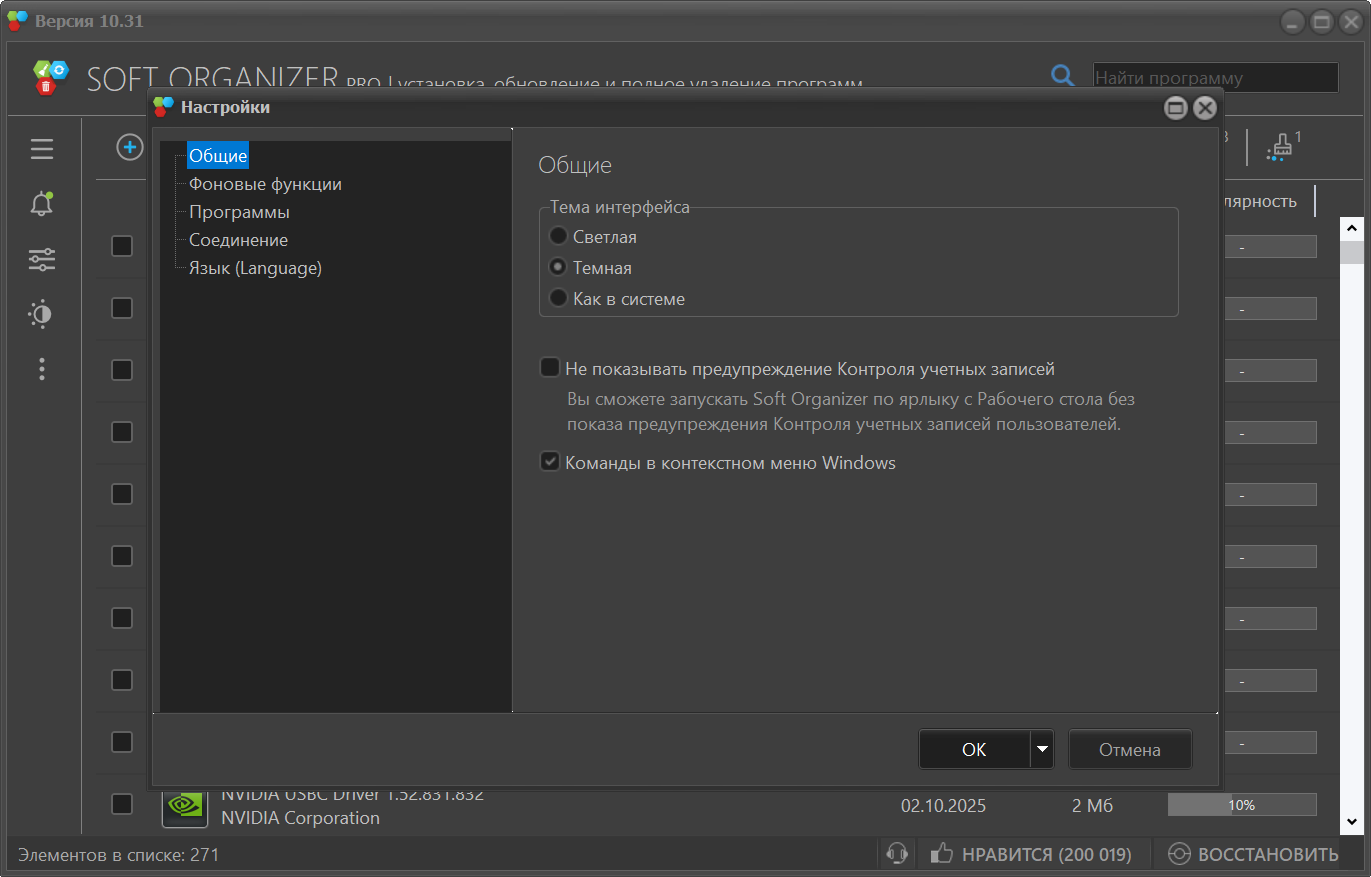
Task: Expand the dropdown arrow beside OK button
Action: click(x=1042, y=749)
